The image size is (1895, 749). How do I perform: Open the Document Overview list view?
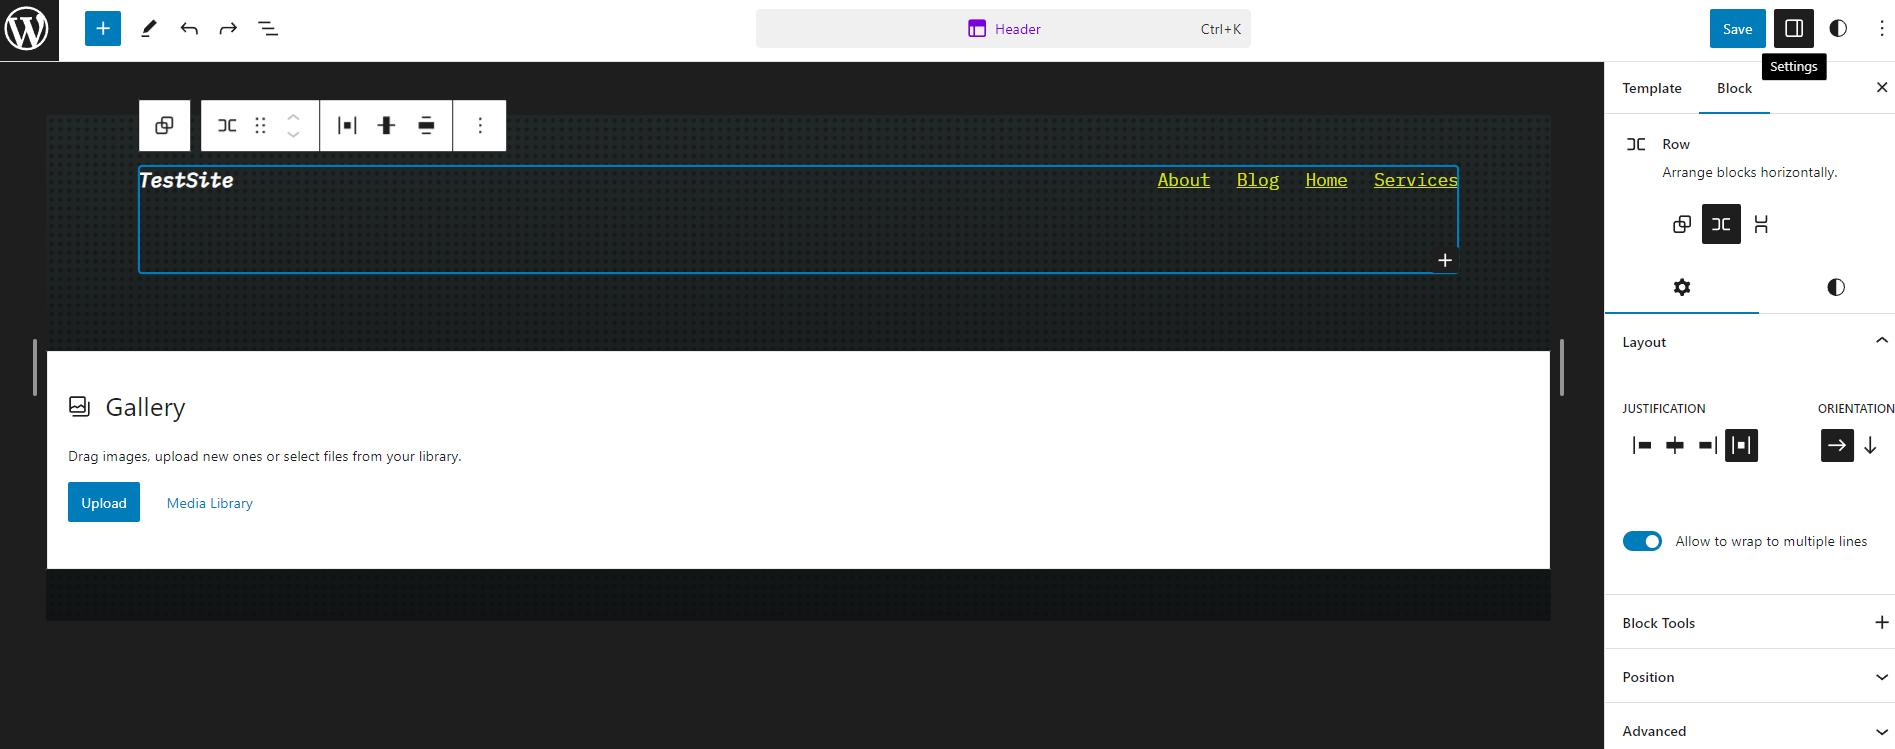[x=268, y=29]
